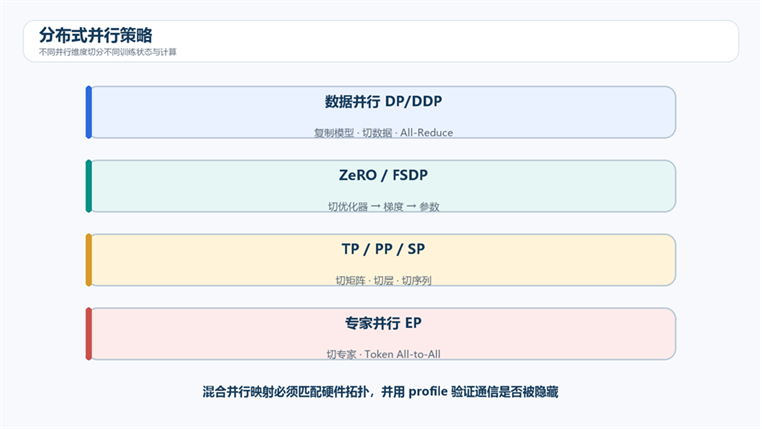Click the TP / PP / SP heading

(383, 249)
